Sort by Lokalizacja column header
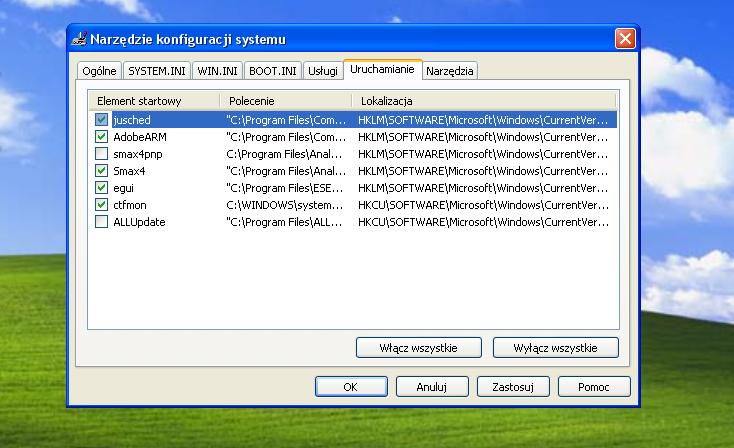 (x=484, y=101)
